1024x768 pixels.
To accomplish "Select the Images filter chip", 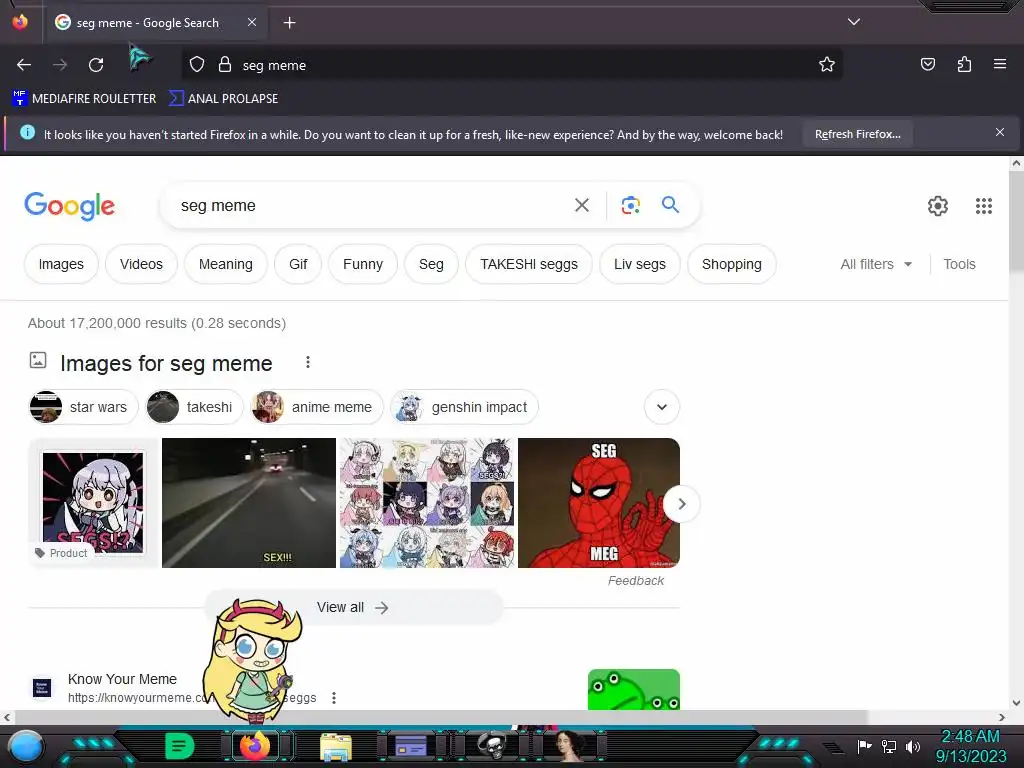I will tap(61, 264).
